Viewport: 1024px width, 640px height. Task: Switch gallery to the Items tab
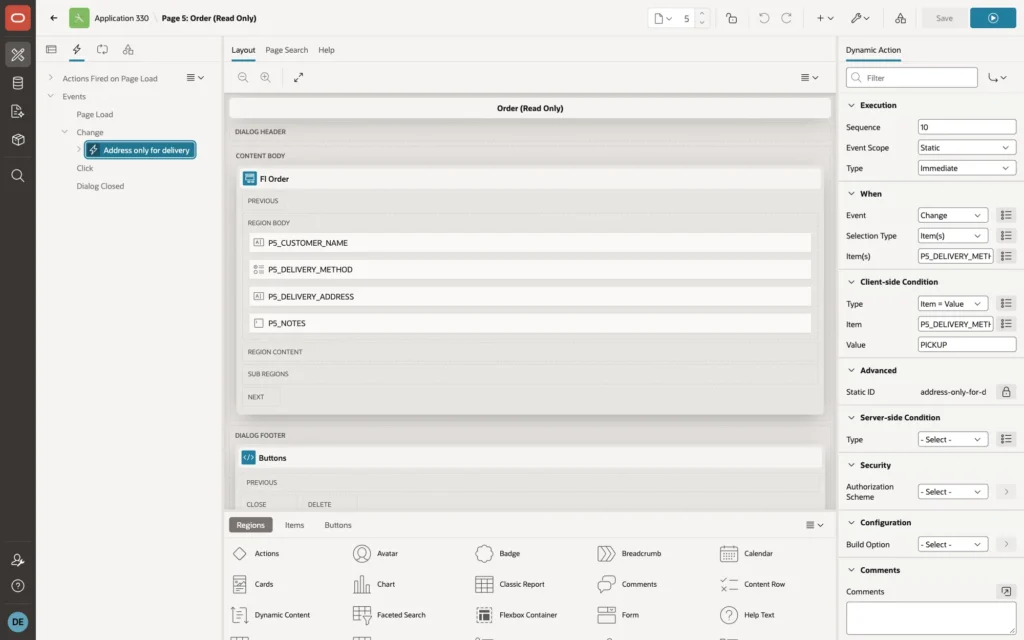pos(295,525)
